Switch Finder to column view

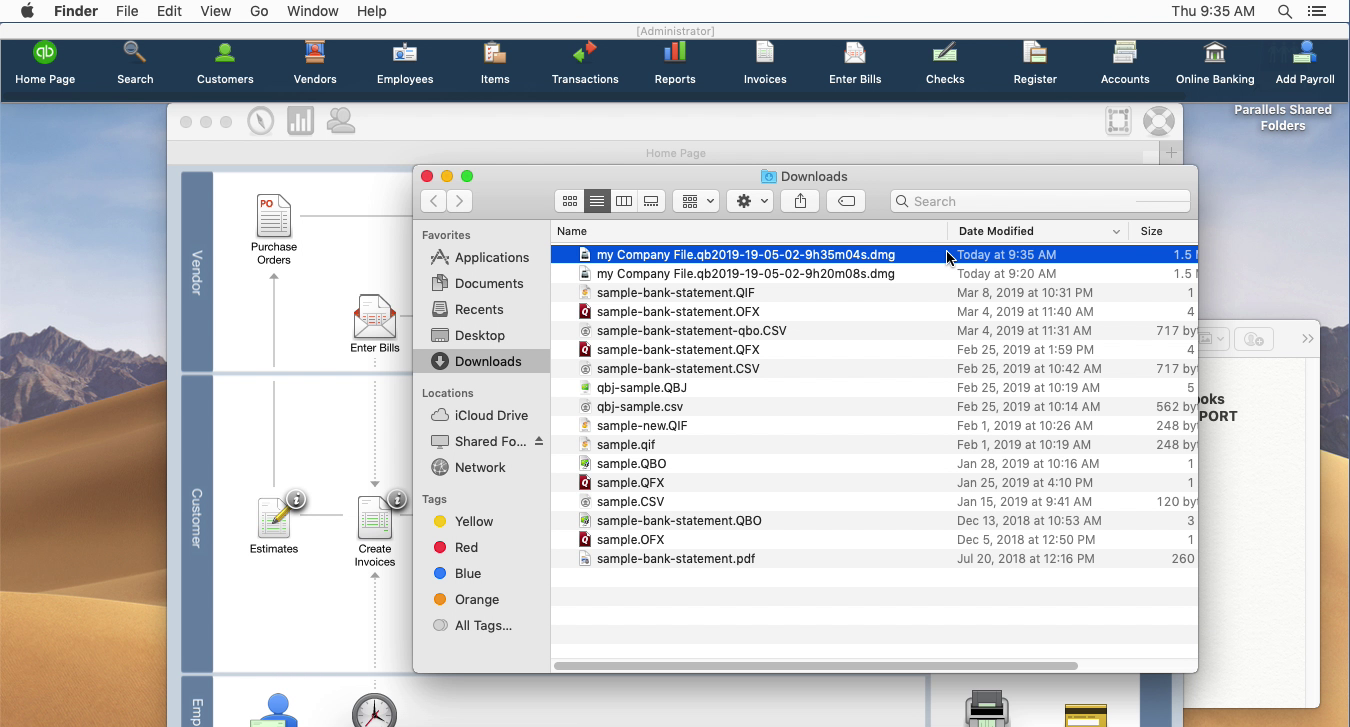624,201
